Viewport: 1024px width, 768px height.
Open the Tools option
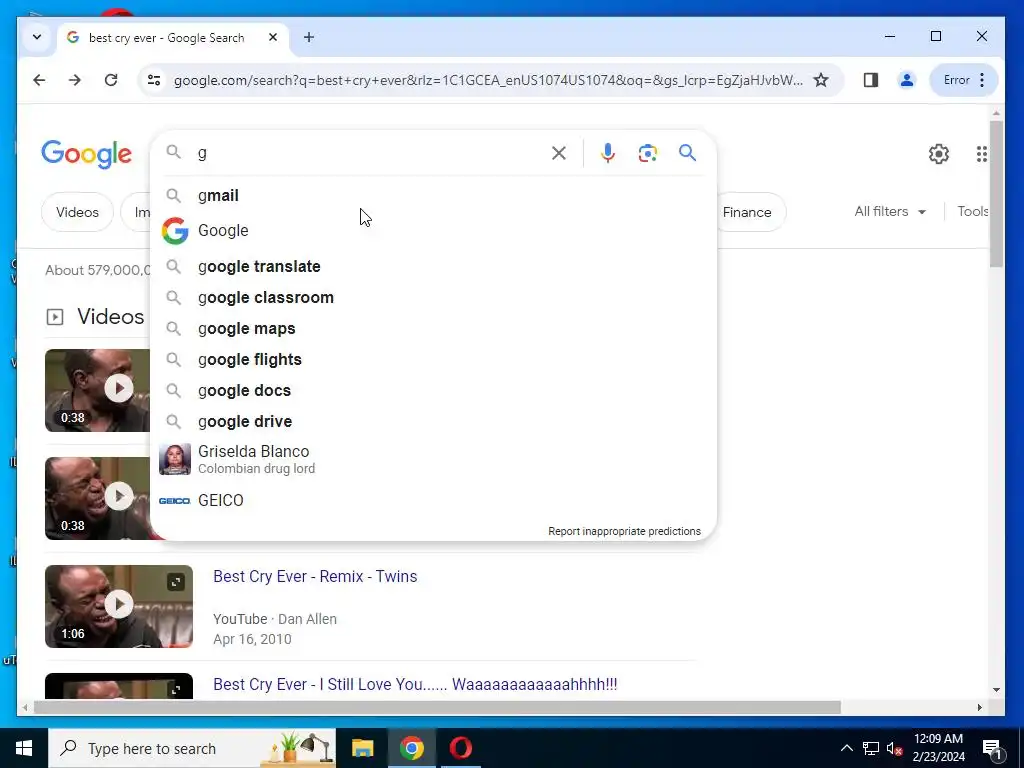coord(972,212)
